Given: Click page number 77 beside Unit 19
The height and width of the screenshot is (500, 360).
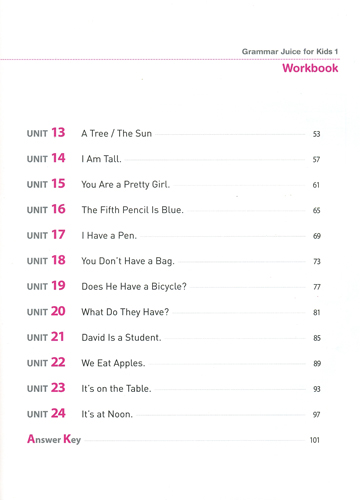Looking at the screenshot, I should (x=317, y=287).
